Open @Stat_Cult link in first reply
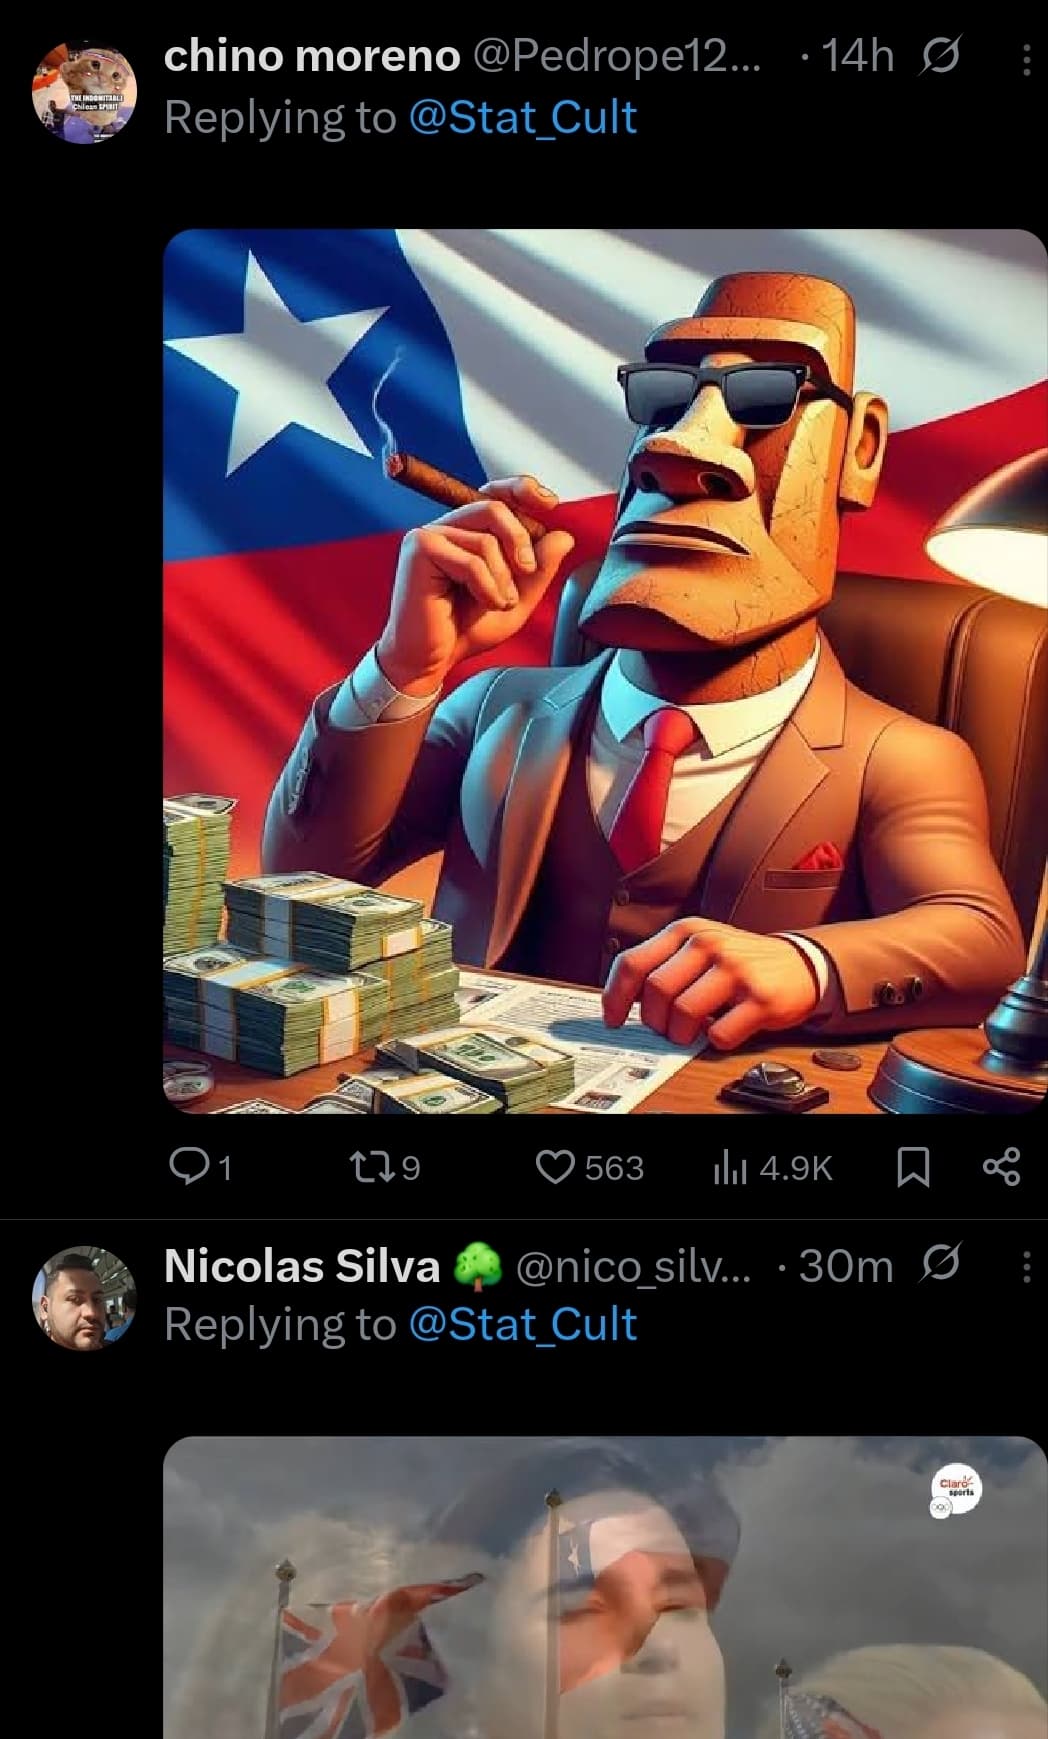This screenshot has height=1739, width=1048. tap(523, 118)
